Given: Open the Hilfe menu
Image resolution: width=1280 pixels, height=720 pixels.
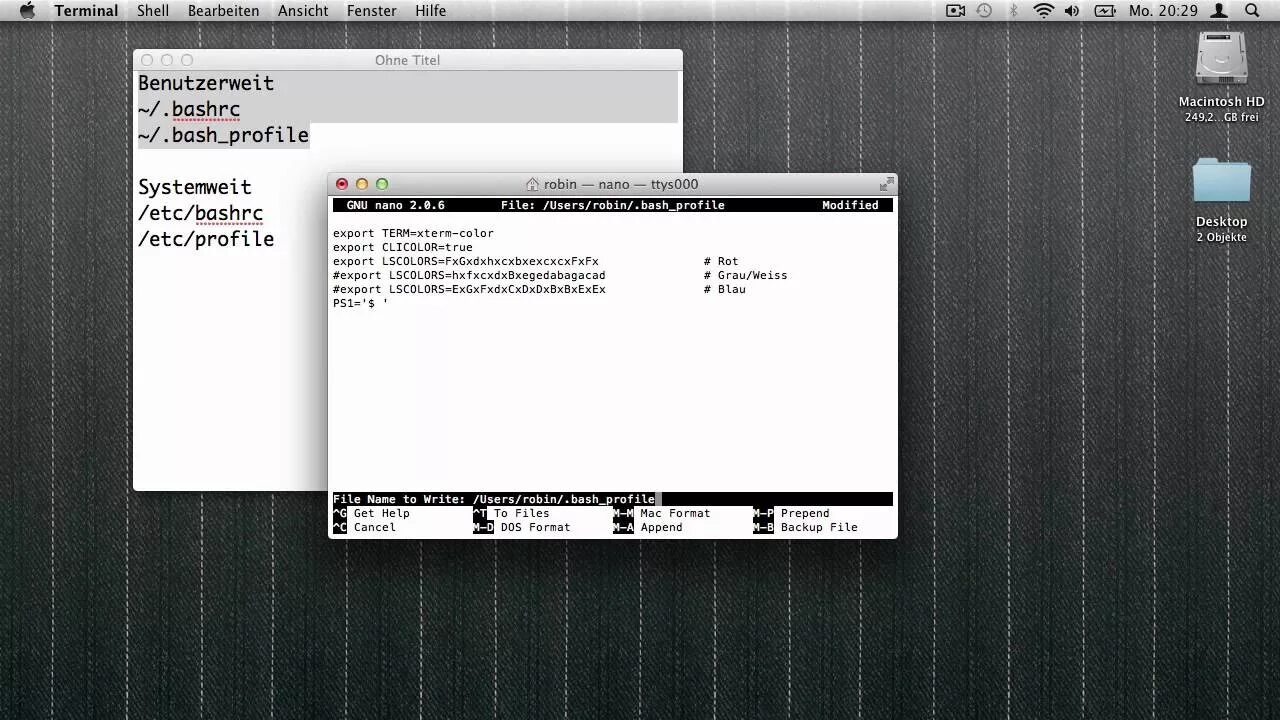Looking at the screenshot, I should click(x=431, y=11).
